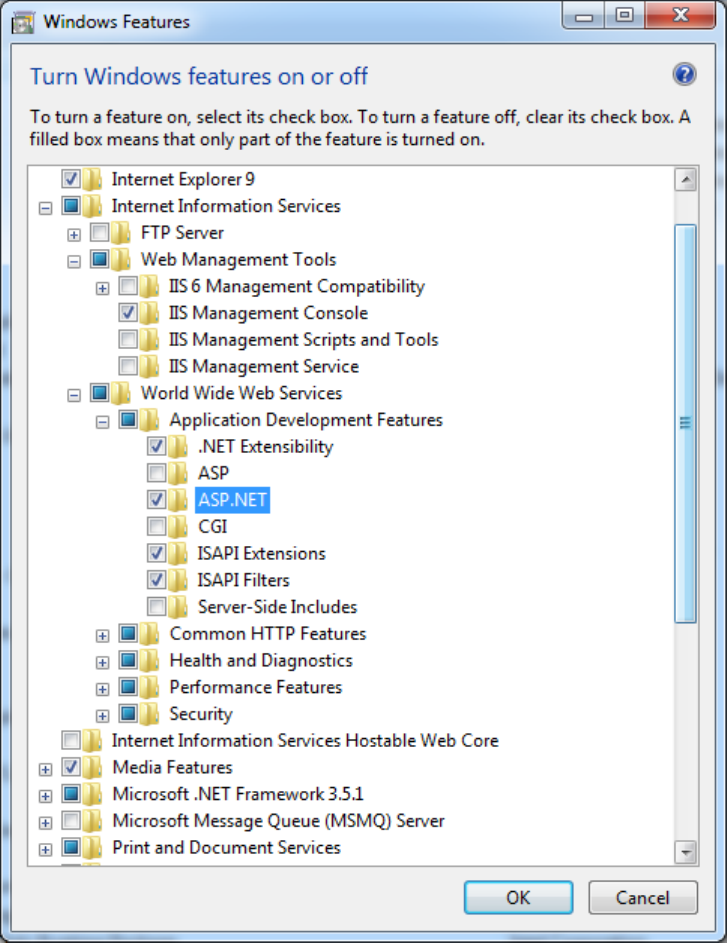This screenshot has height=943, width=727.
Task: Click folder icon beside Web Management Tools
Action: 121,259
